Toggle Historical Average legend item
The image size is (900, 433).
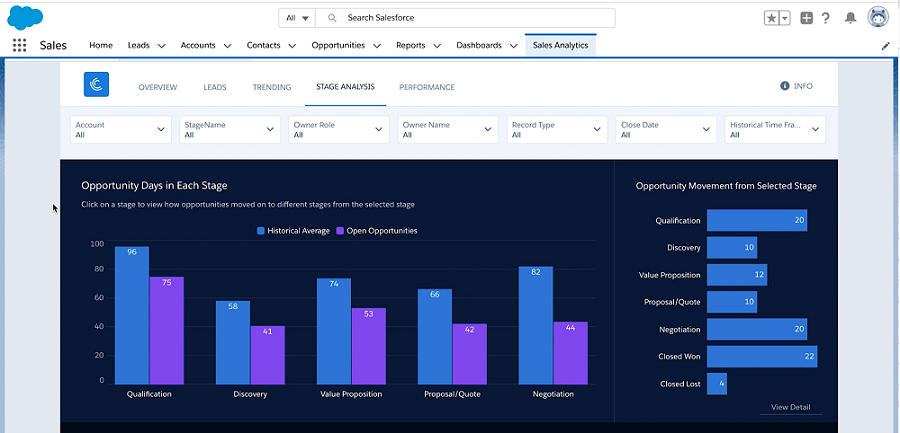point(295,231)
